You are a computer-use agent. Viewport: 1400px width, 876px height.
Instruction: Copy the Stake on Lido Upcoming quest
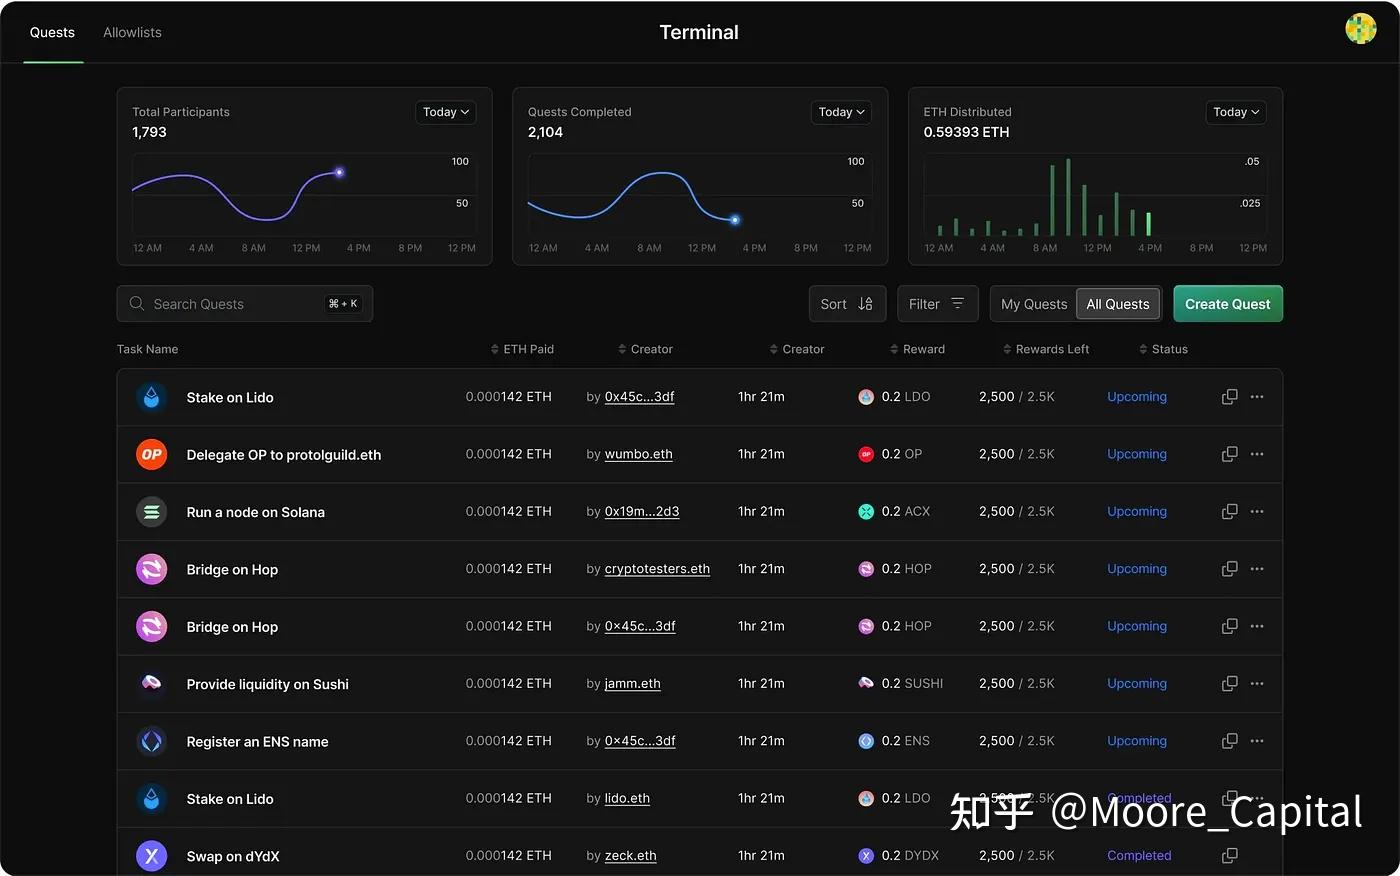[1230, 397]
